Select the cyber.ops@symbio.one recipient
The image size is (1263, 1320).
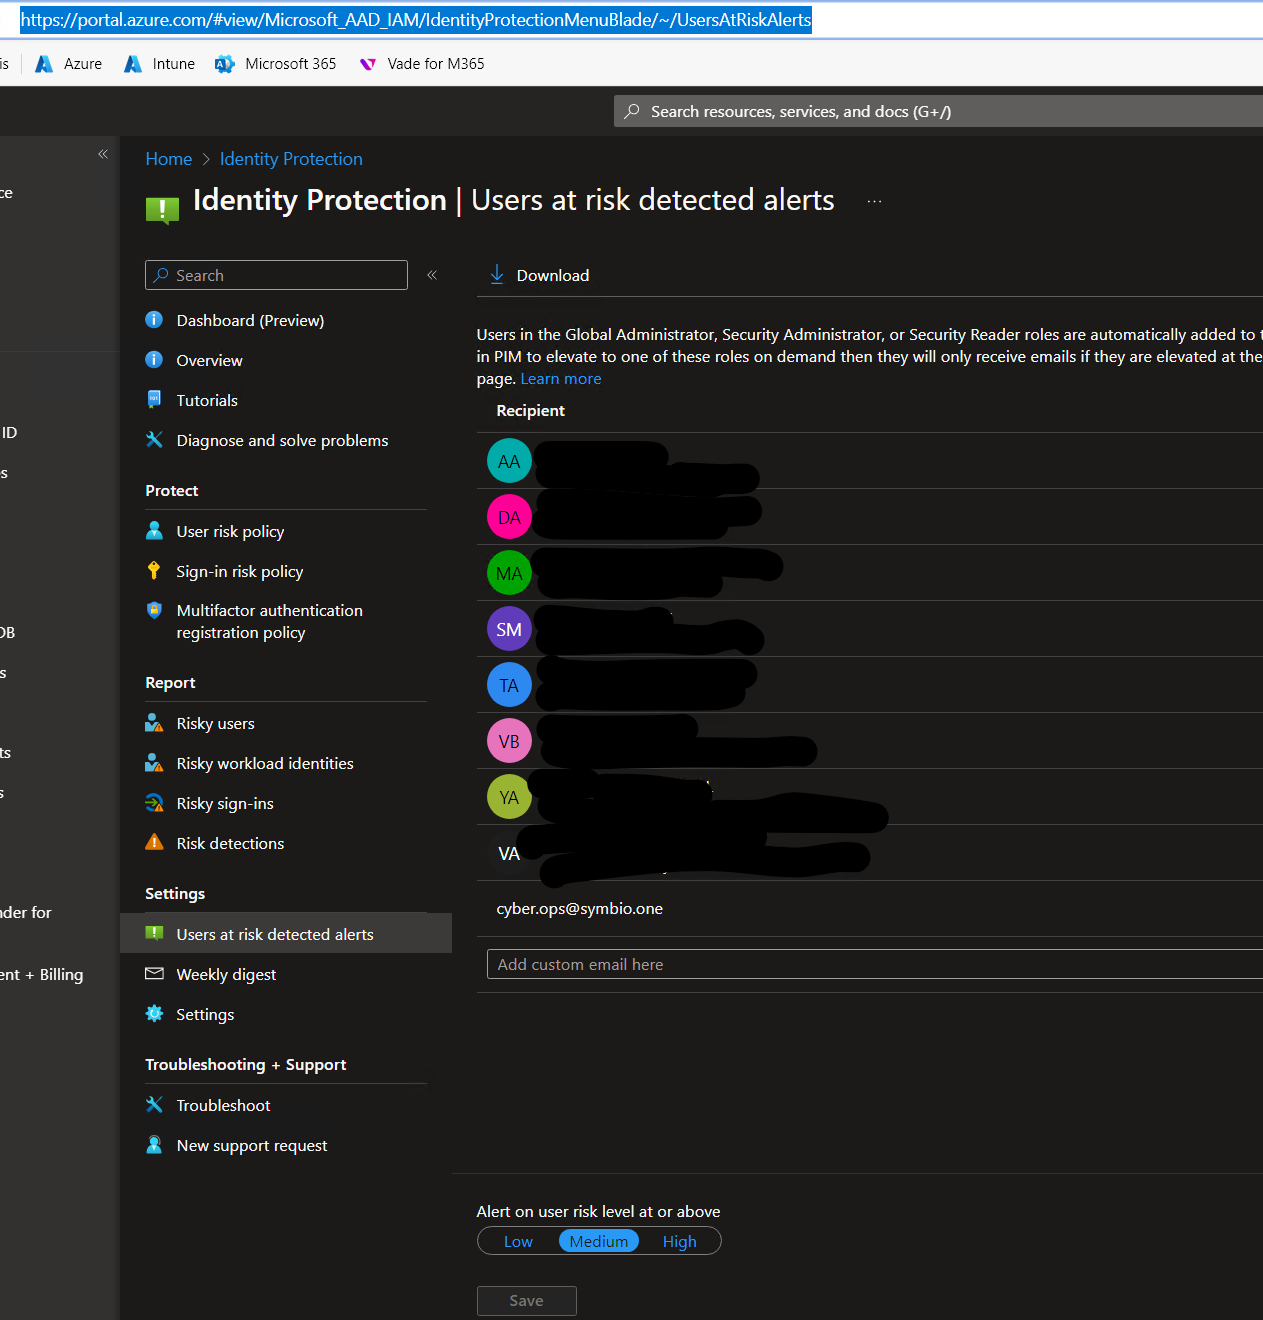tap(580, 909)
